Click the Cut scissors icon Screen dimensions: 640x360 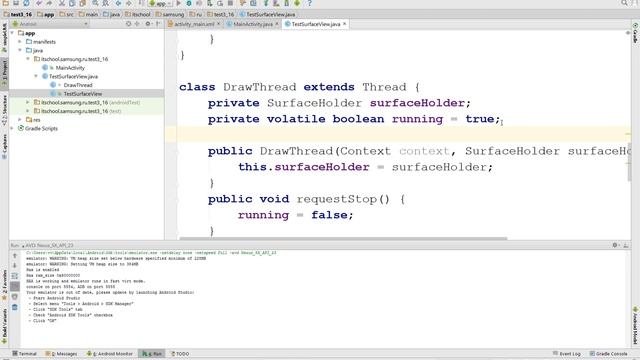click(62, 3)
